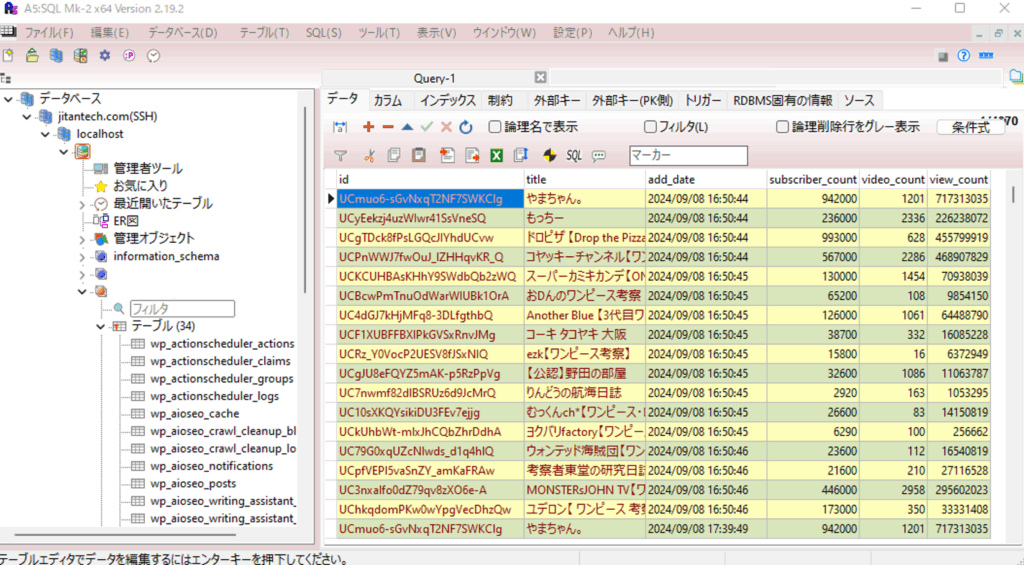
Task: Click the column width auto-fit icon
Action: click(x=340, y=127)
